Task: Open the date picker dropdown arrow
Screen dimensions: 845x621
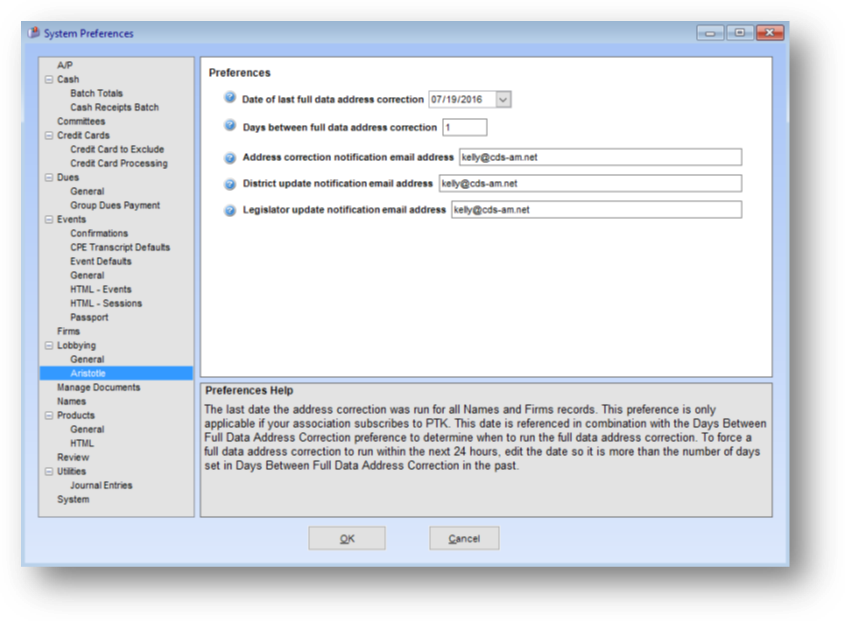Action: click(x=503, y=100)
